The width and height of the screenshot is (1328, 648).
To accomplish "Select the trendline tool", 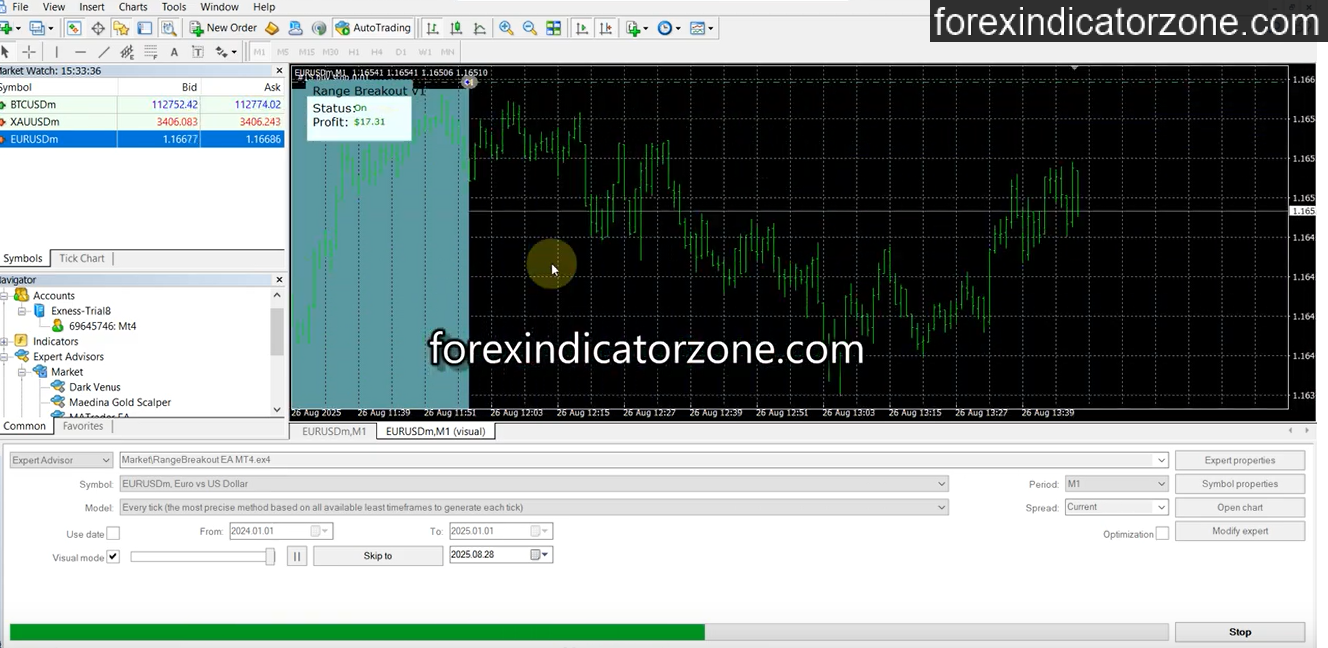I will 104,51.
